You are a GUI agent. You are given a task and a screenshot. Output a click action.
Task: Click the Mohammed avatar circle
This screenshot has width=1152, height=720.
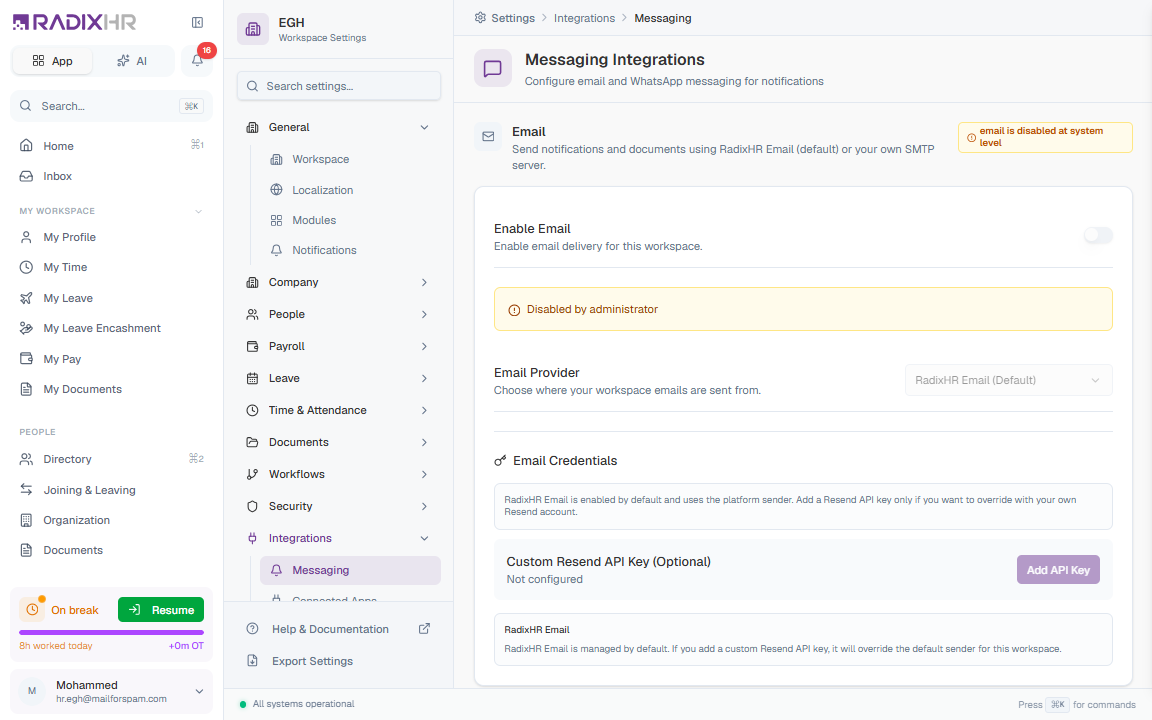pos(32,691)
